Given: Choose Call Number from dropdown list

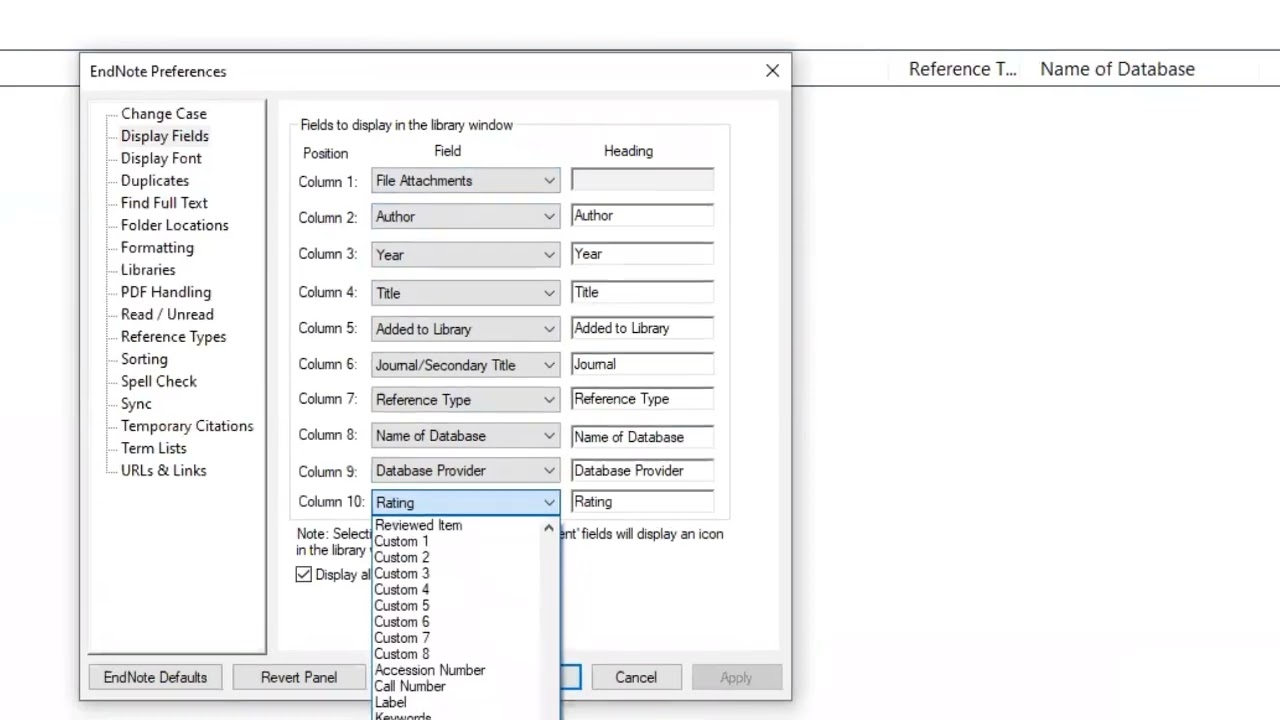Looking at the screenshot, I should [x=456, y=686].
